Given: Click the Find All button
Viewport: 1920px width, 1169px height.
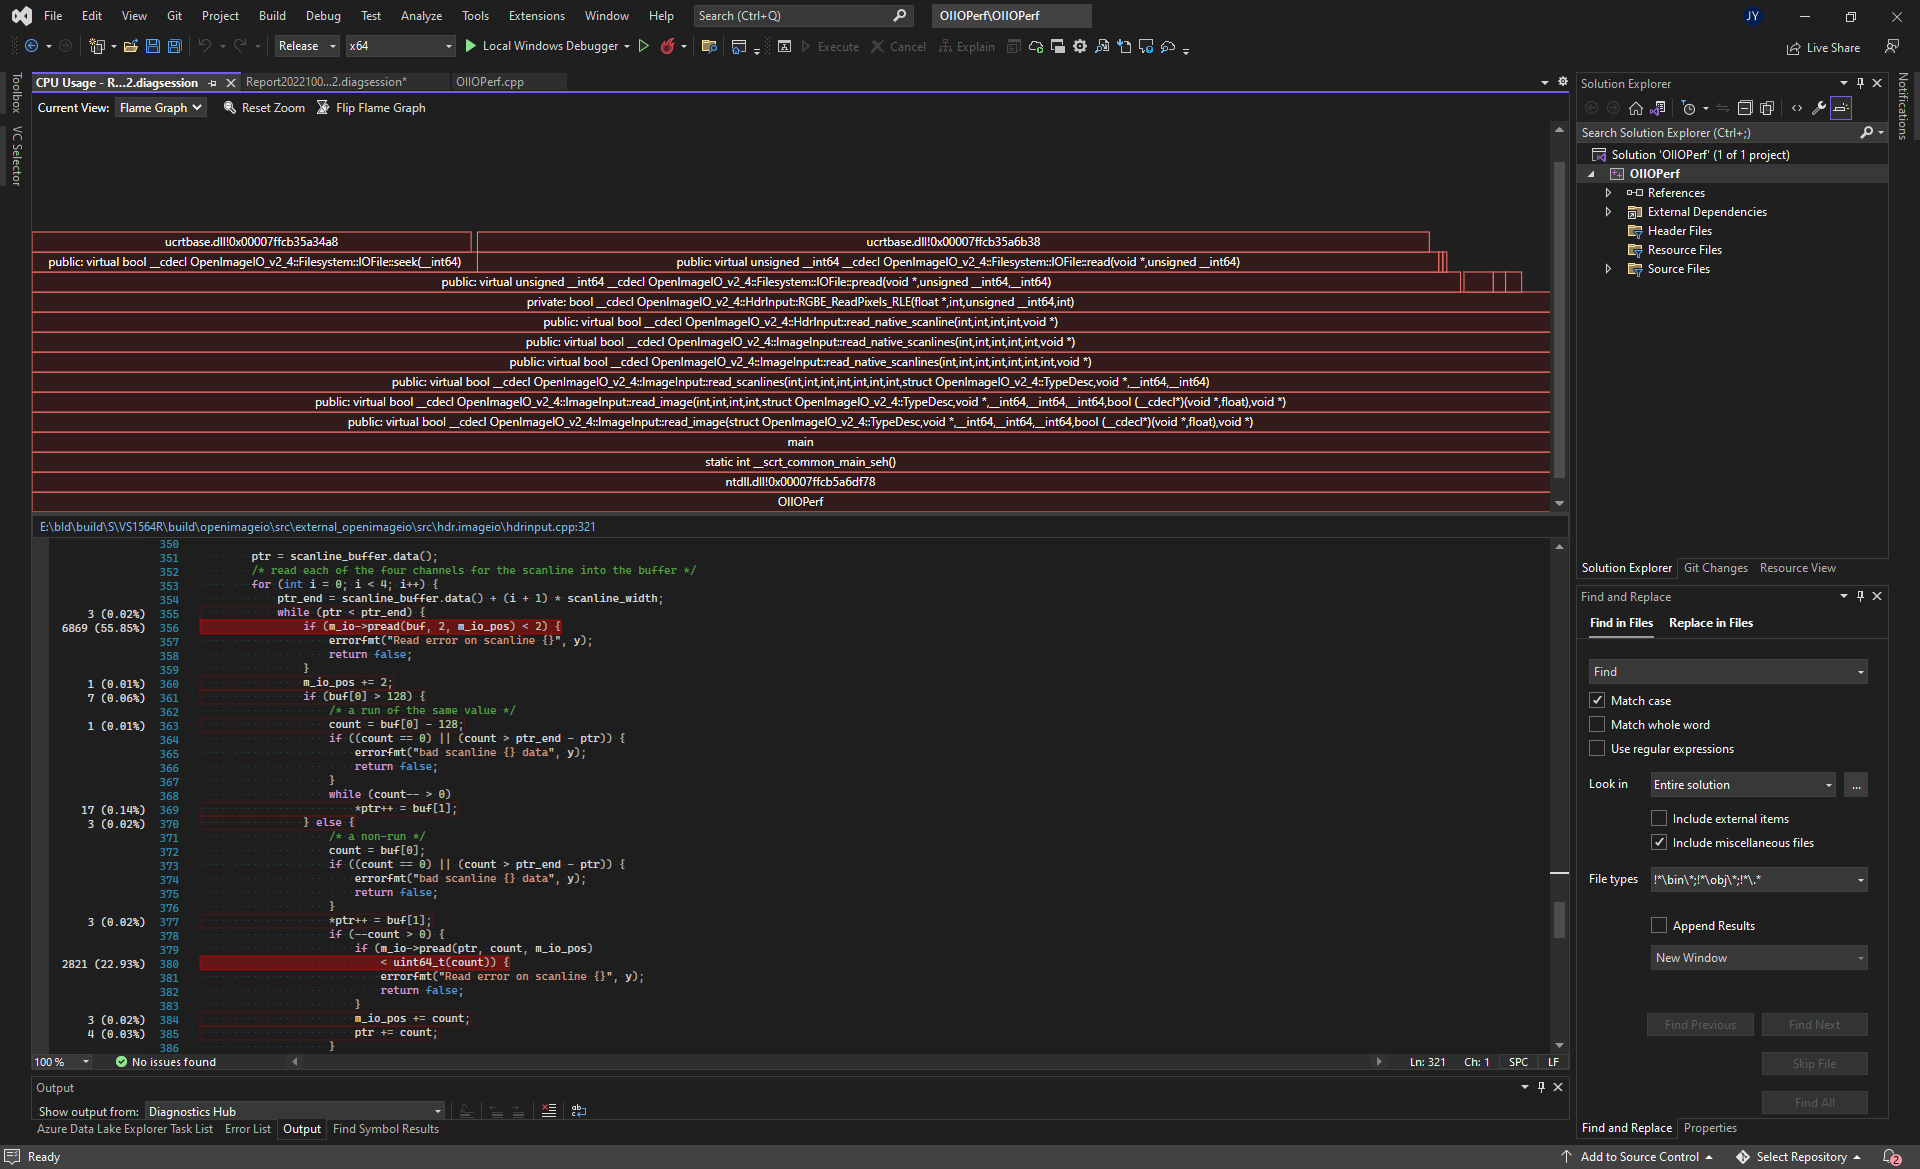Looking at the screenshot, I should pyautogui.click(x=1814, y=1102).
